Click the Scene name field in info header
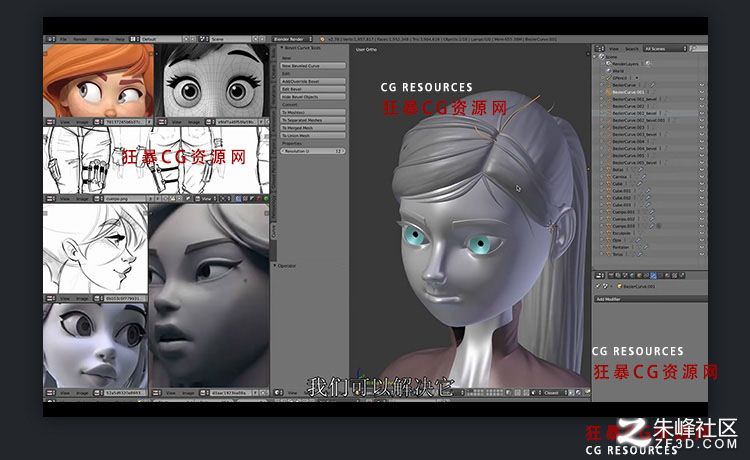The height and width of the screenshot is (460, 750). click(231, 39)
